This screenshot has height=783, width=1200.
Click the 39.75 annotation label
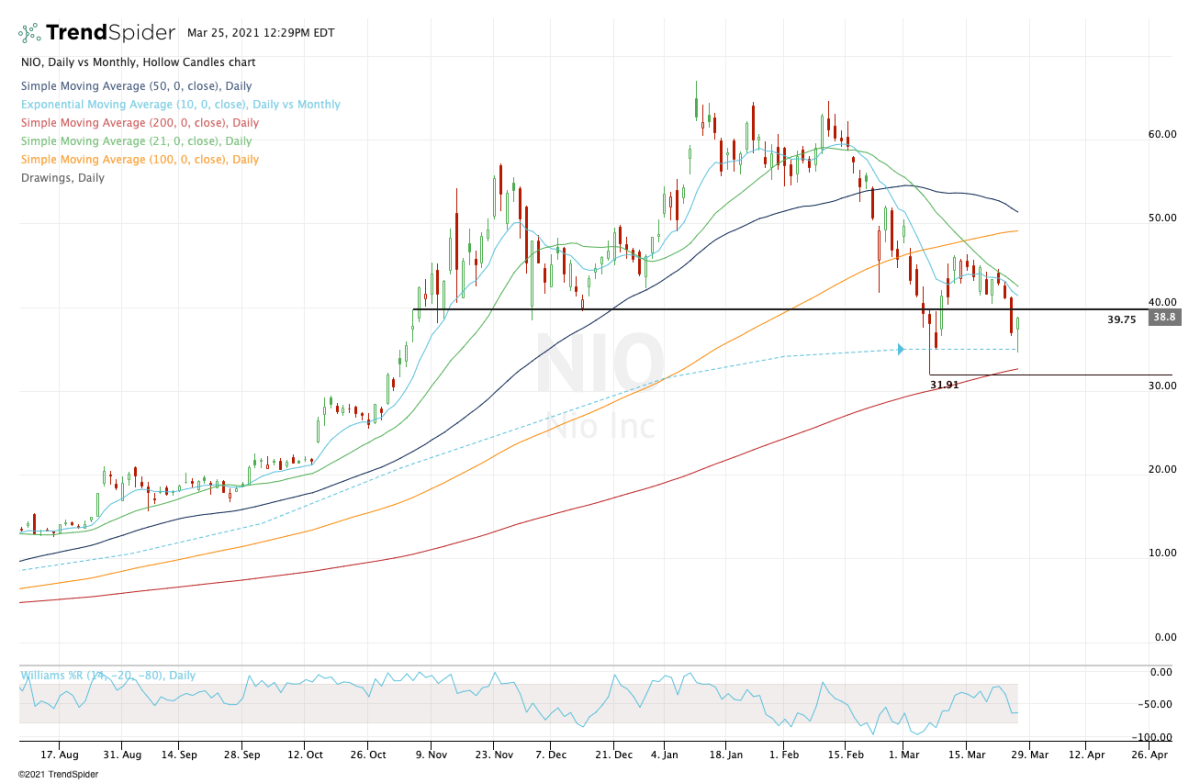point(1122,320)
